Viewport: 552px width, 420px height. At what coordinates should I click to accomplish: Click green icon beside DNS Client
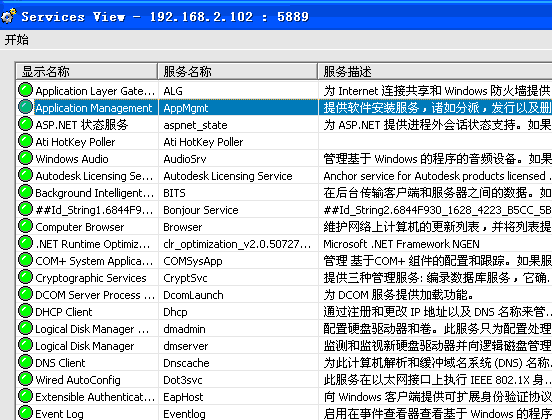click(x=25, y=362)
